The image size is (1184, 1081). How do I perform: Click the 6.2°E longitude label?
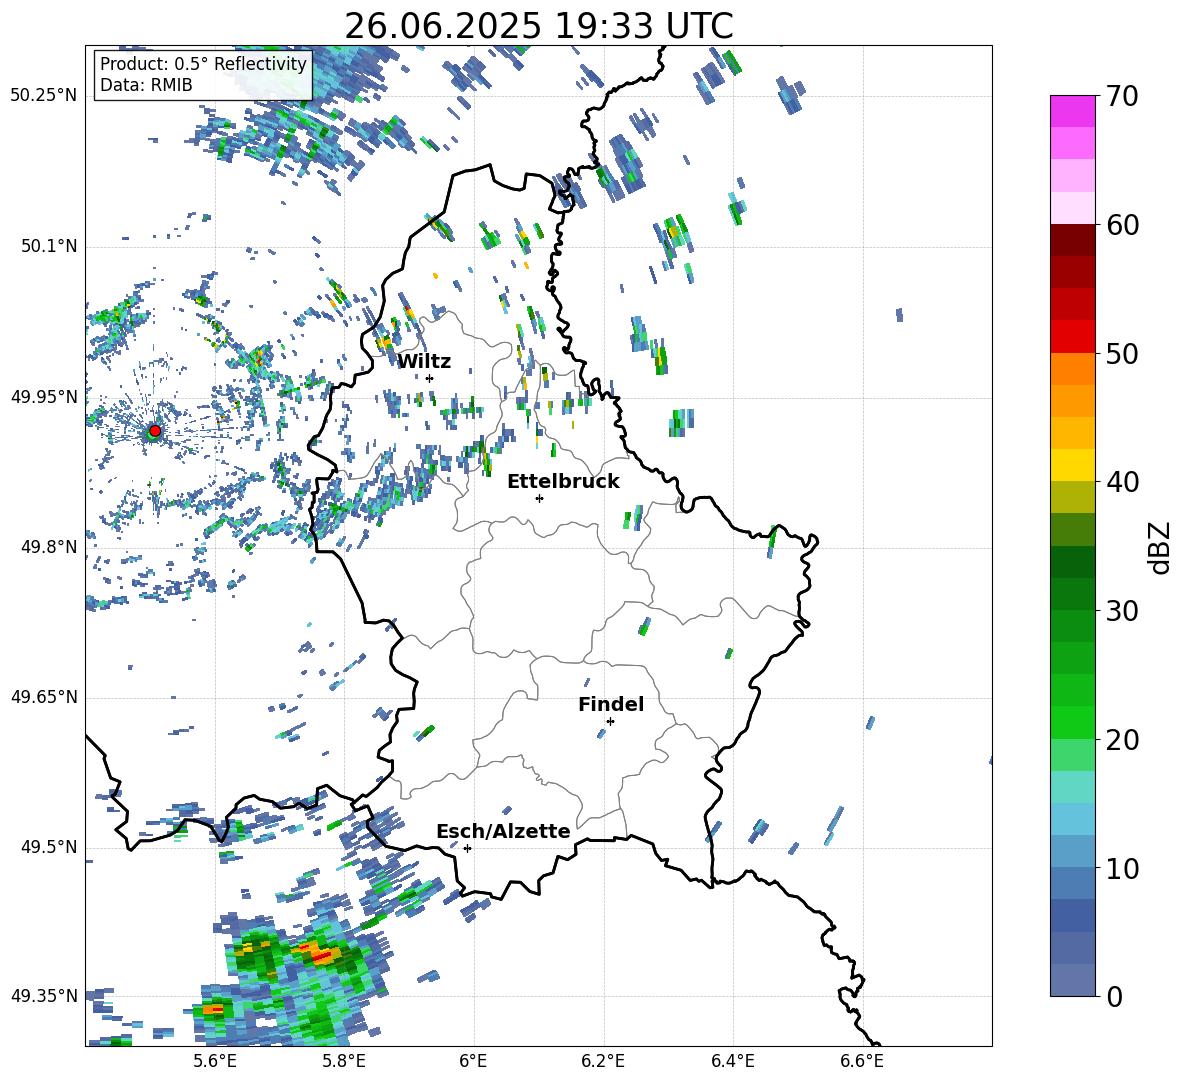(x=603, y=1061)
